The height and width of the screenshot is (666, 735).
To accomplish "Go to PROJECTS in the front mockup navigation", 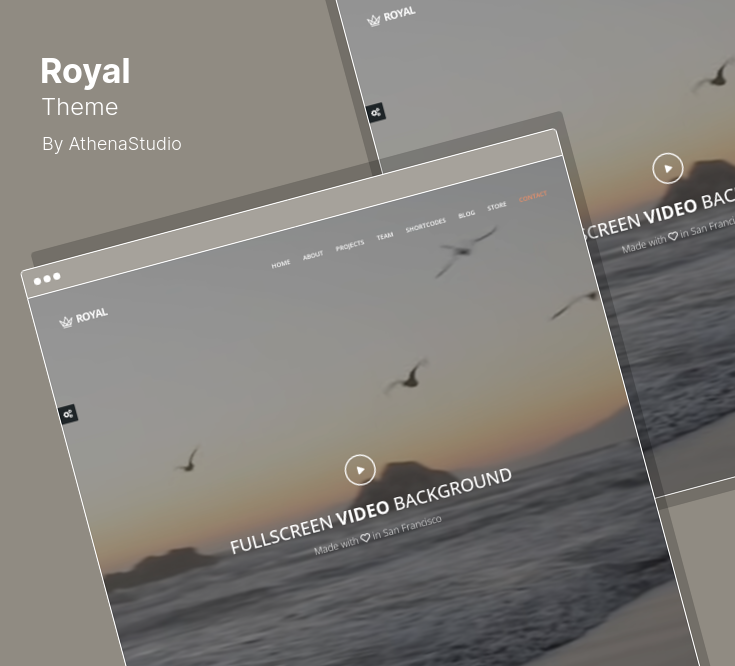I will click(350, 245).
